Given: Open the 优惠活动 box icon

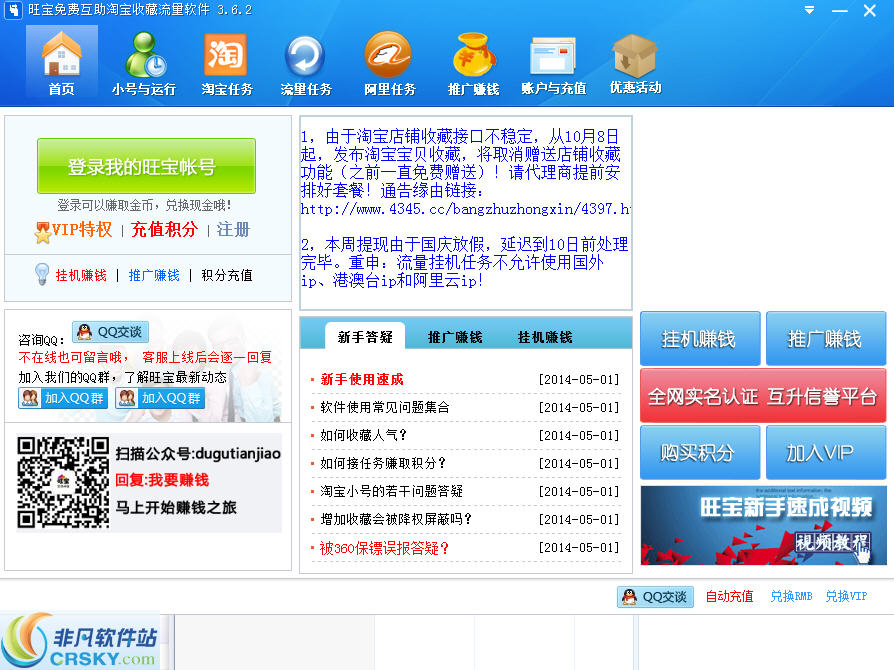Looking at the screenshot, I should 635,63.
